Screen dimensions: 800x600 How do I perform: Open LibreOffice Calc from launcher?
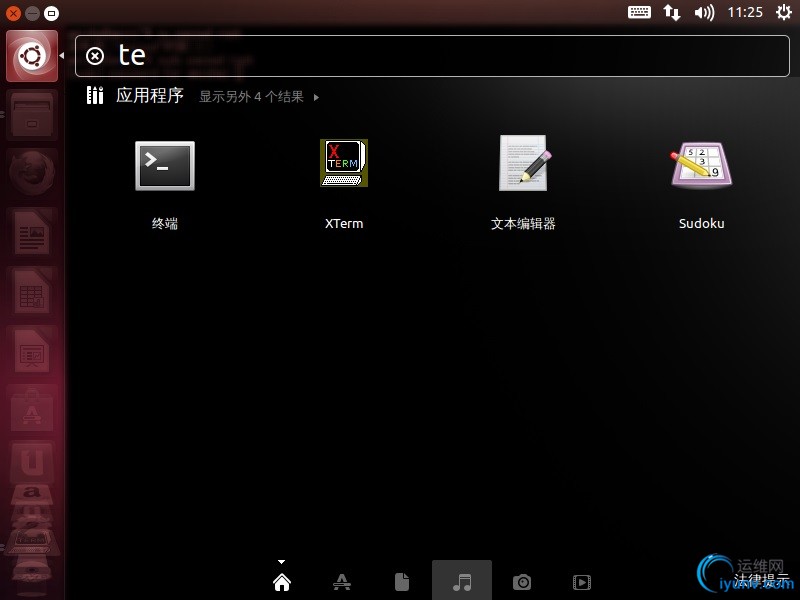pyautogui.click(x=32, y=292)
